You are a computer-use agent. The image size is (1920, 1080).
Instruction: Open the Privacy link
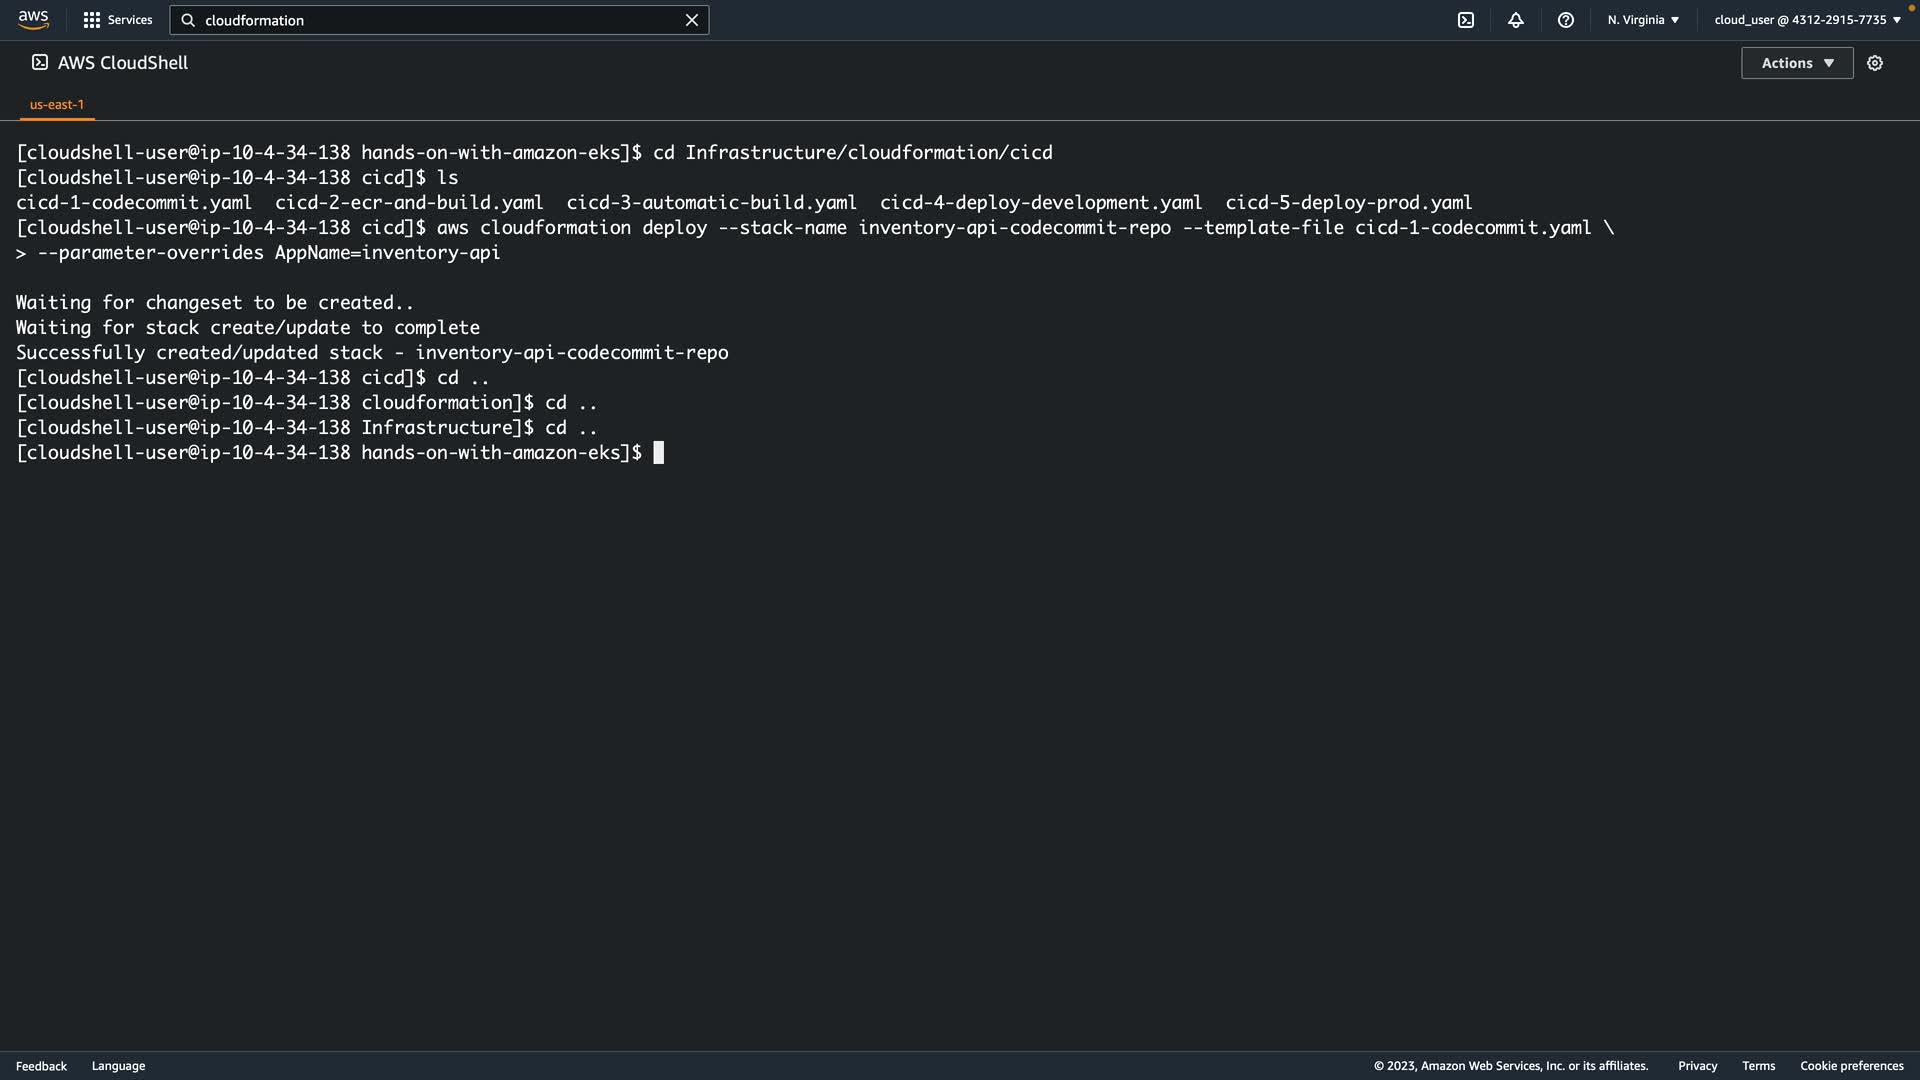[1697, 1066]
